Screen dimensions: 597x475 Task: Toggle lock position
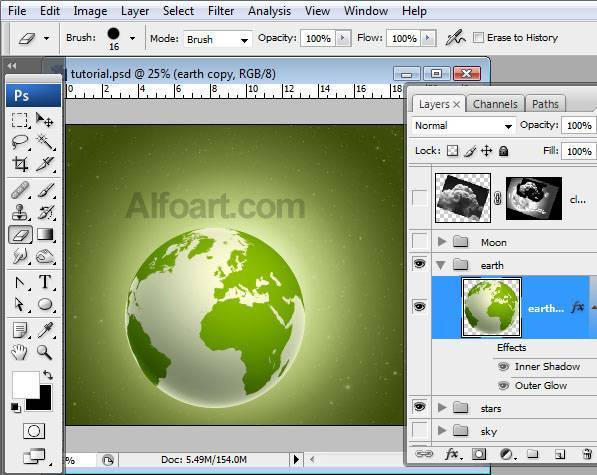point(487,151)
